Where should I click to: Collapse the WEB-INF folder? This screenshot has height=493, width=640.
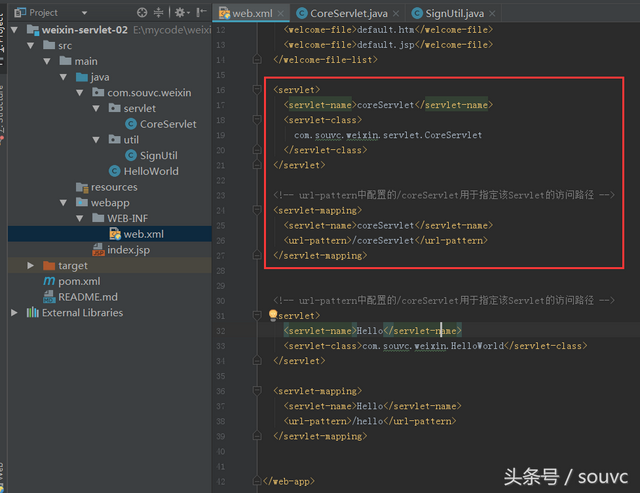pos(80,218)
